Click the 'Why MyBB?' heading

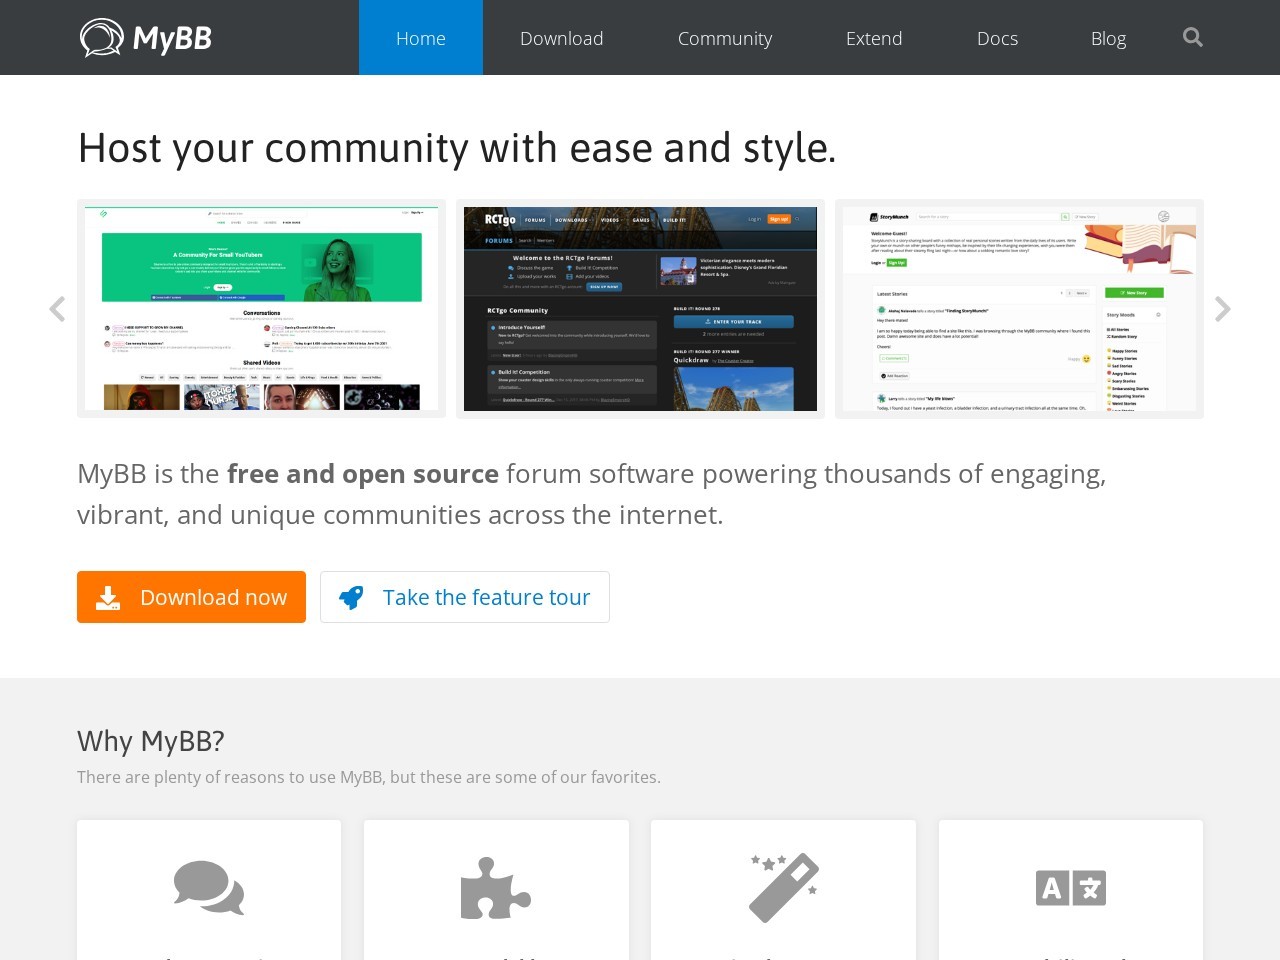[x=151, y=741]
